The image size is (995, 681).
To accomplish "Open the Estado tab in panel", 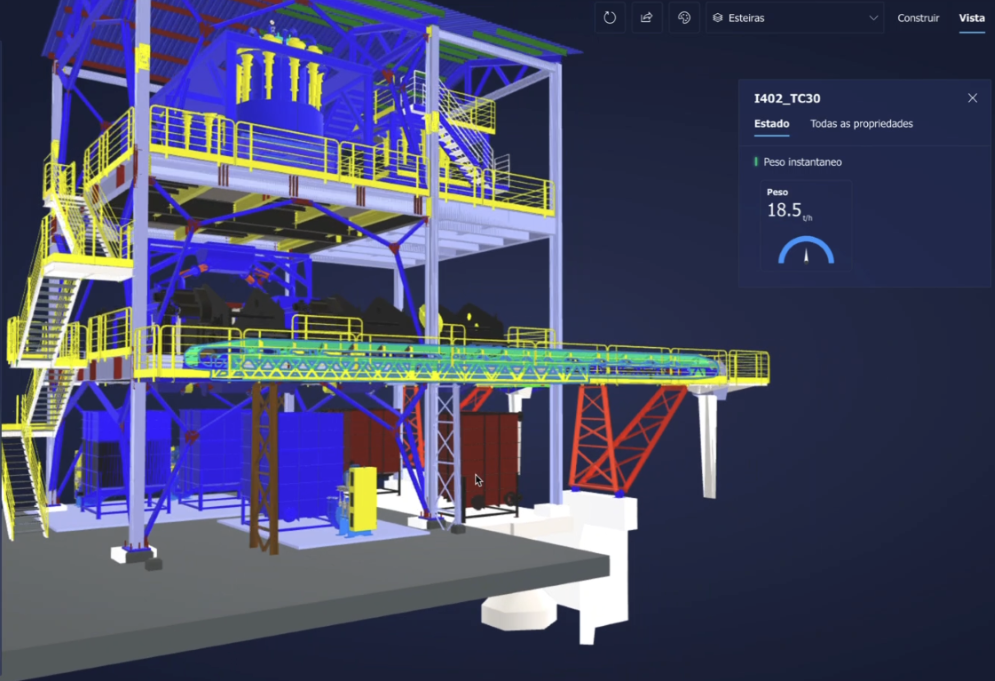I will [771, 124].
